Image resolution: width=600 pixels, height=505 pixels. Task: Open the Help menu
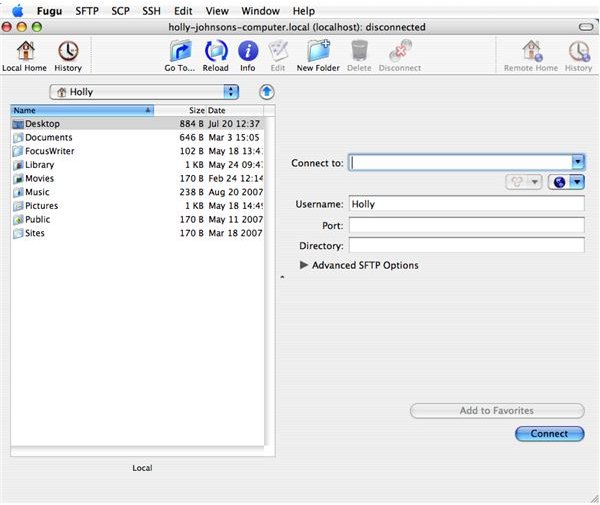pos(303,11)
